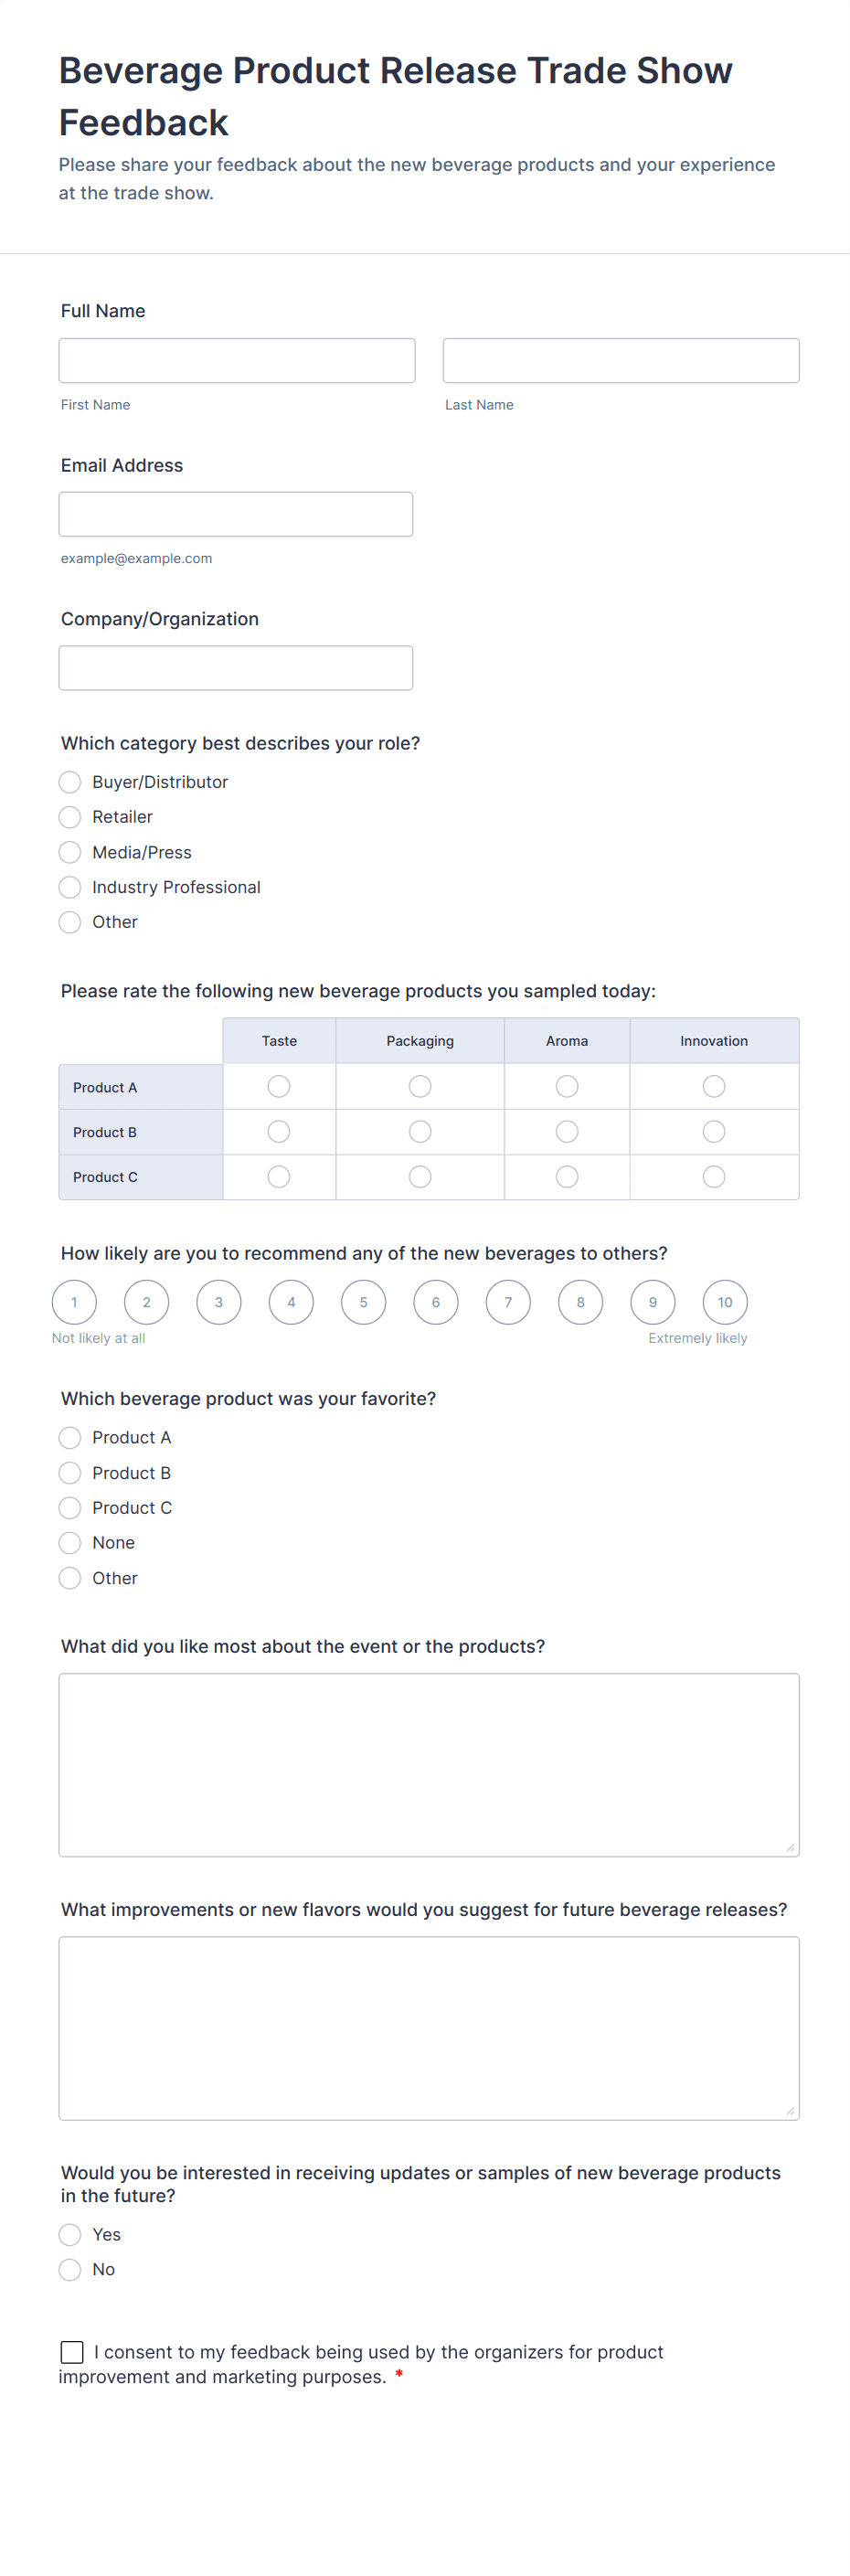The width and height of the screenshot is (850, 2576).
Task: Click the 'liked most' comments text area
Action: click(x=428, y=1765)
